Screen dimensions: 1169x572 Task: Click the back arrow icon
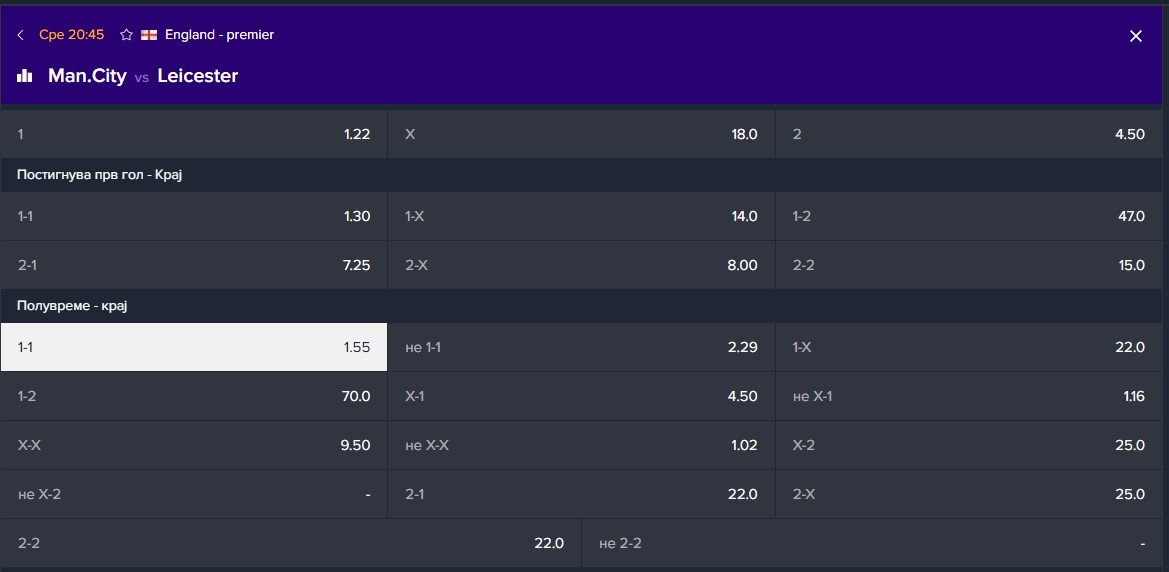pos(21,35)
